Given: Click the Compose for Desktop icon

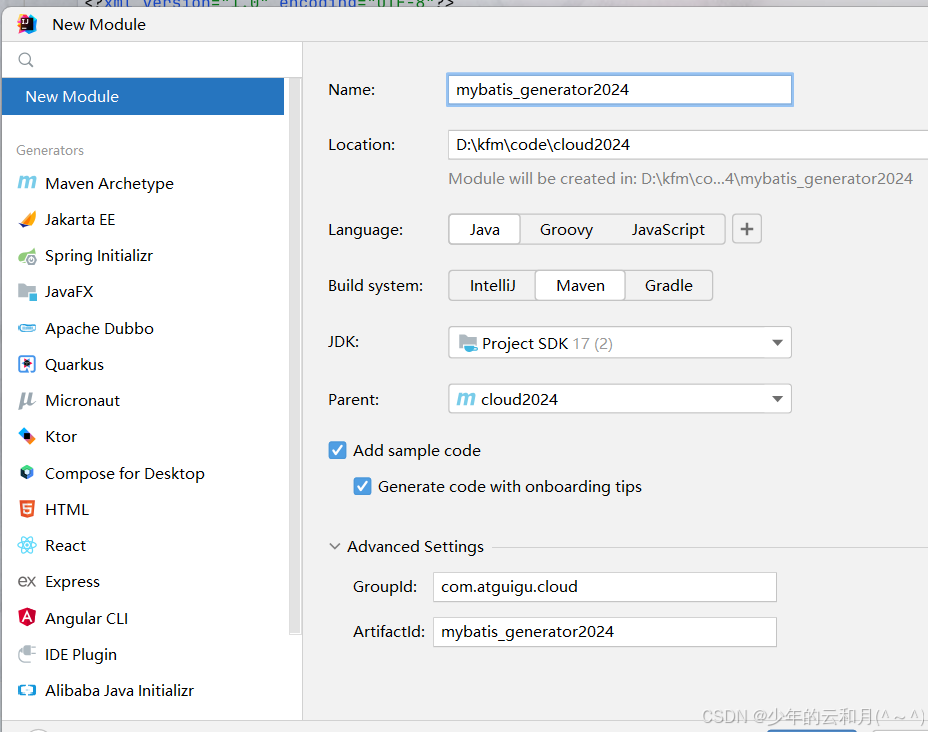Looking at the screenshot, I should [27, 472].
